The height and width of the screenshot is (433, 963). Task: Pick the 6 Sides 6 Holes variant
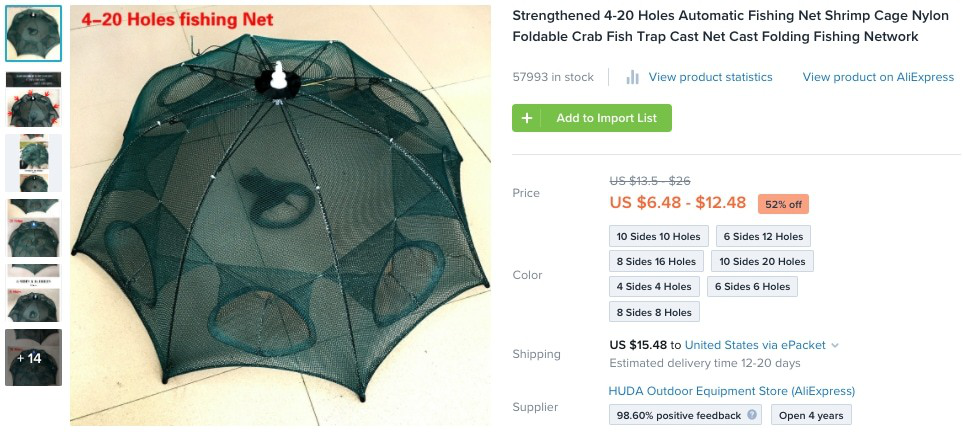(x=752, y=286)
